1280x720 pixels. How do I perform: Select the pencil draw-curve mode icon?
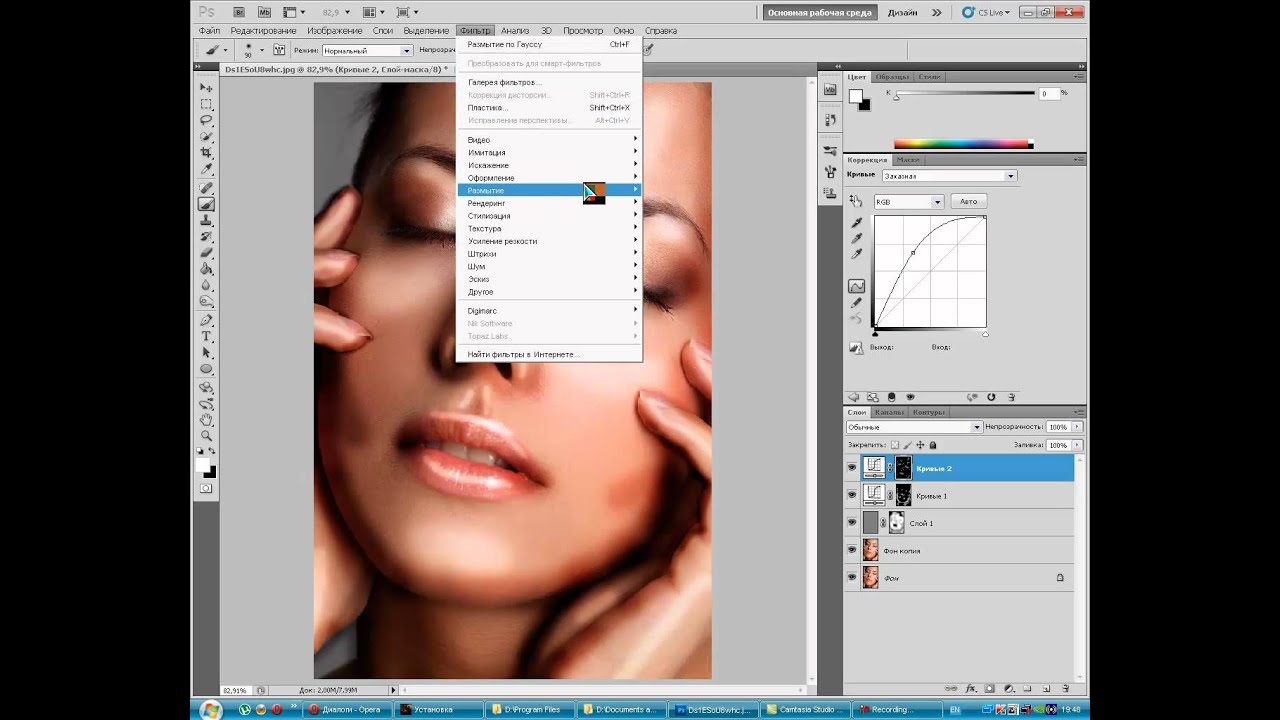tap(856, 303)
